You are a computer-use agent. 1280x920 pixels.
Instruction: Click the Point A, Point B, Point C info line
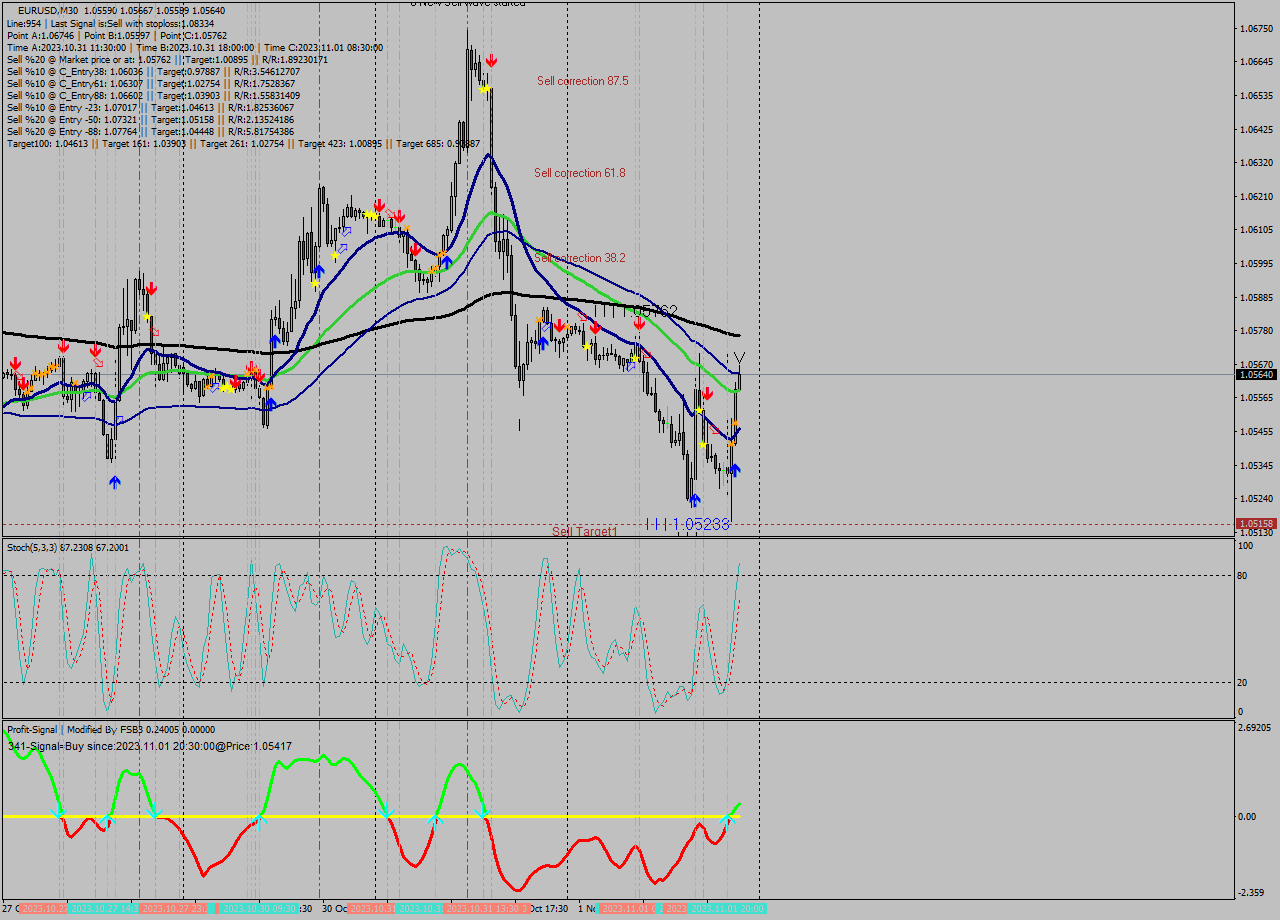point(117,35)
